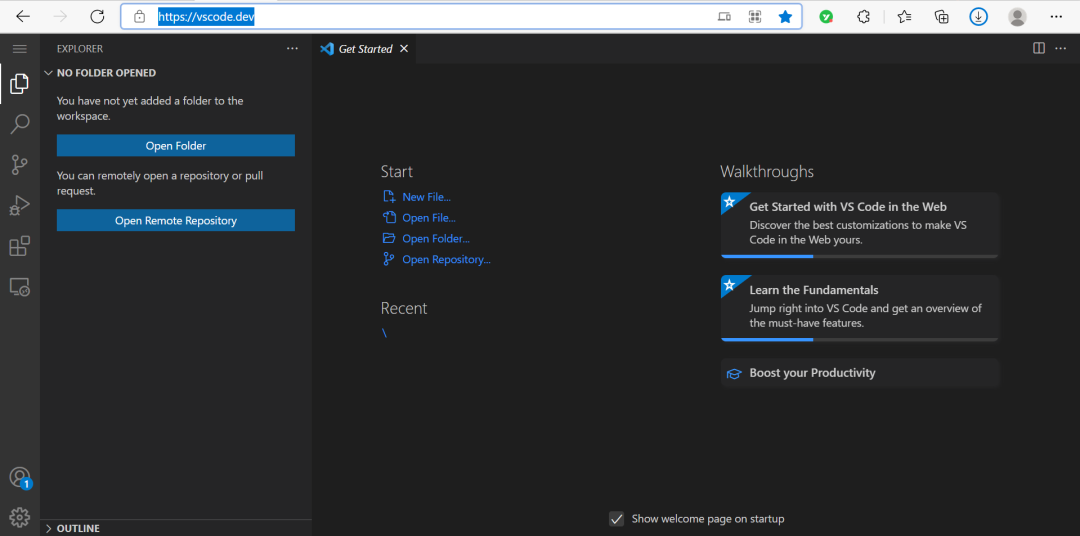1080x536 pixels.
Task: Open the Explorer view in activity bar
Action: click(19, 84)
